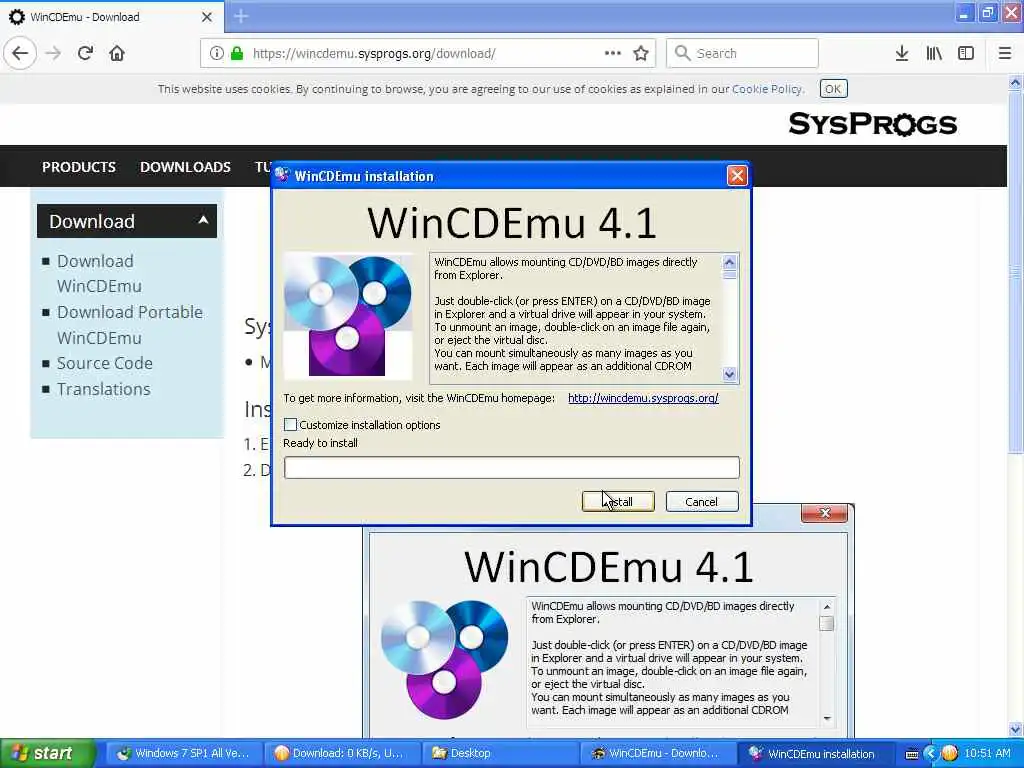The image size is (1024, 768).
Task: Switch to WinCDEmu - Download taskbar item
Action: tap(658, 754)
